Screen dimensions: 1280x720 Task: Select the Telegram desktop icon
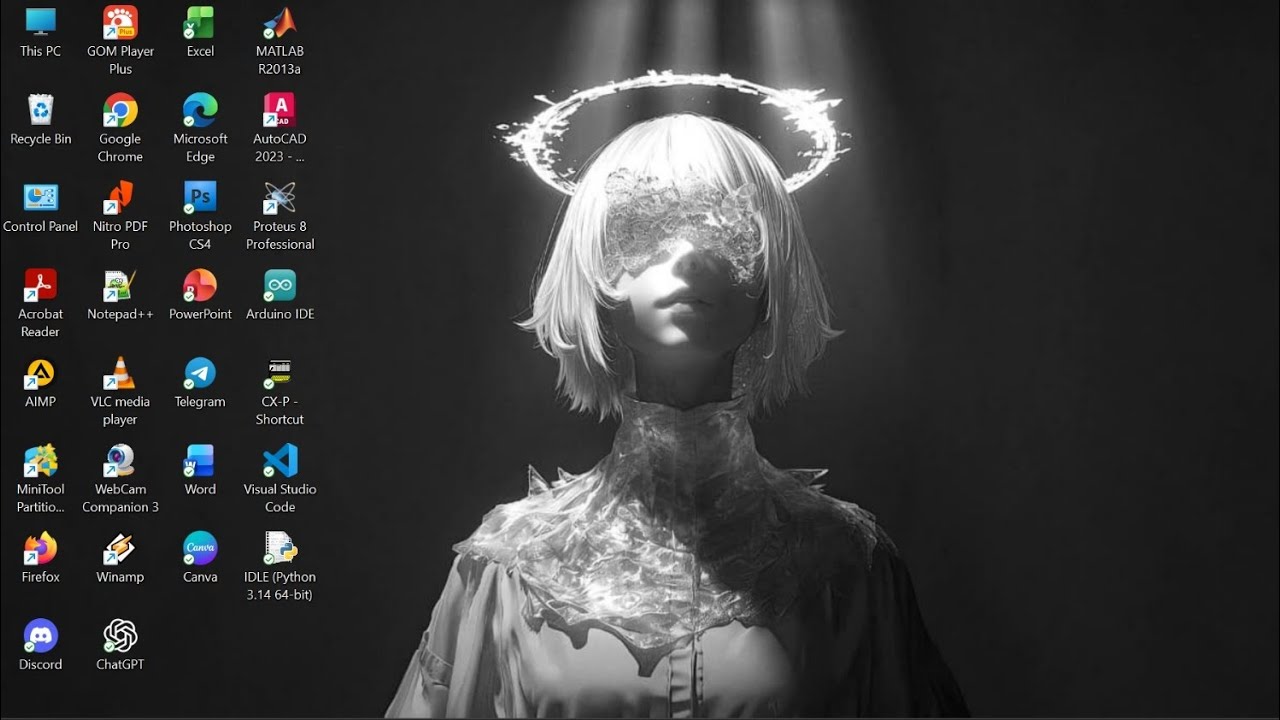[200, 373]
